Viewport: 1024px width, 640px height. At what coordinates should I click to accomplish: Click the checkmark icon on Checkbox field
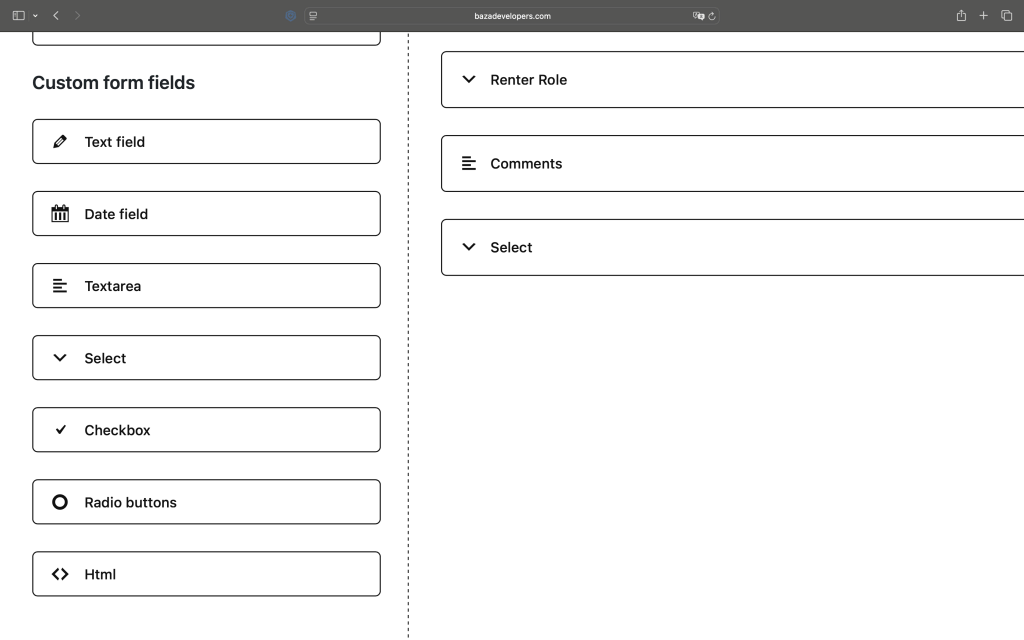tap(60, 430)
